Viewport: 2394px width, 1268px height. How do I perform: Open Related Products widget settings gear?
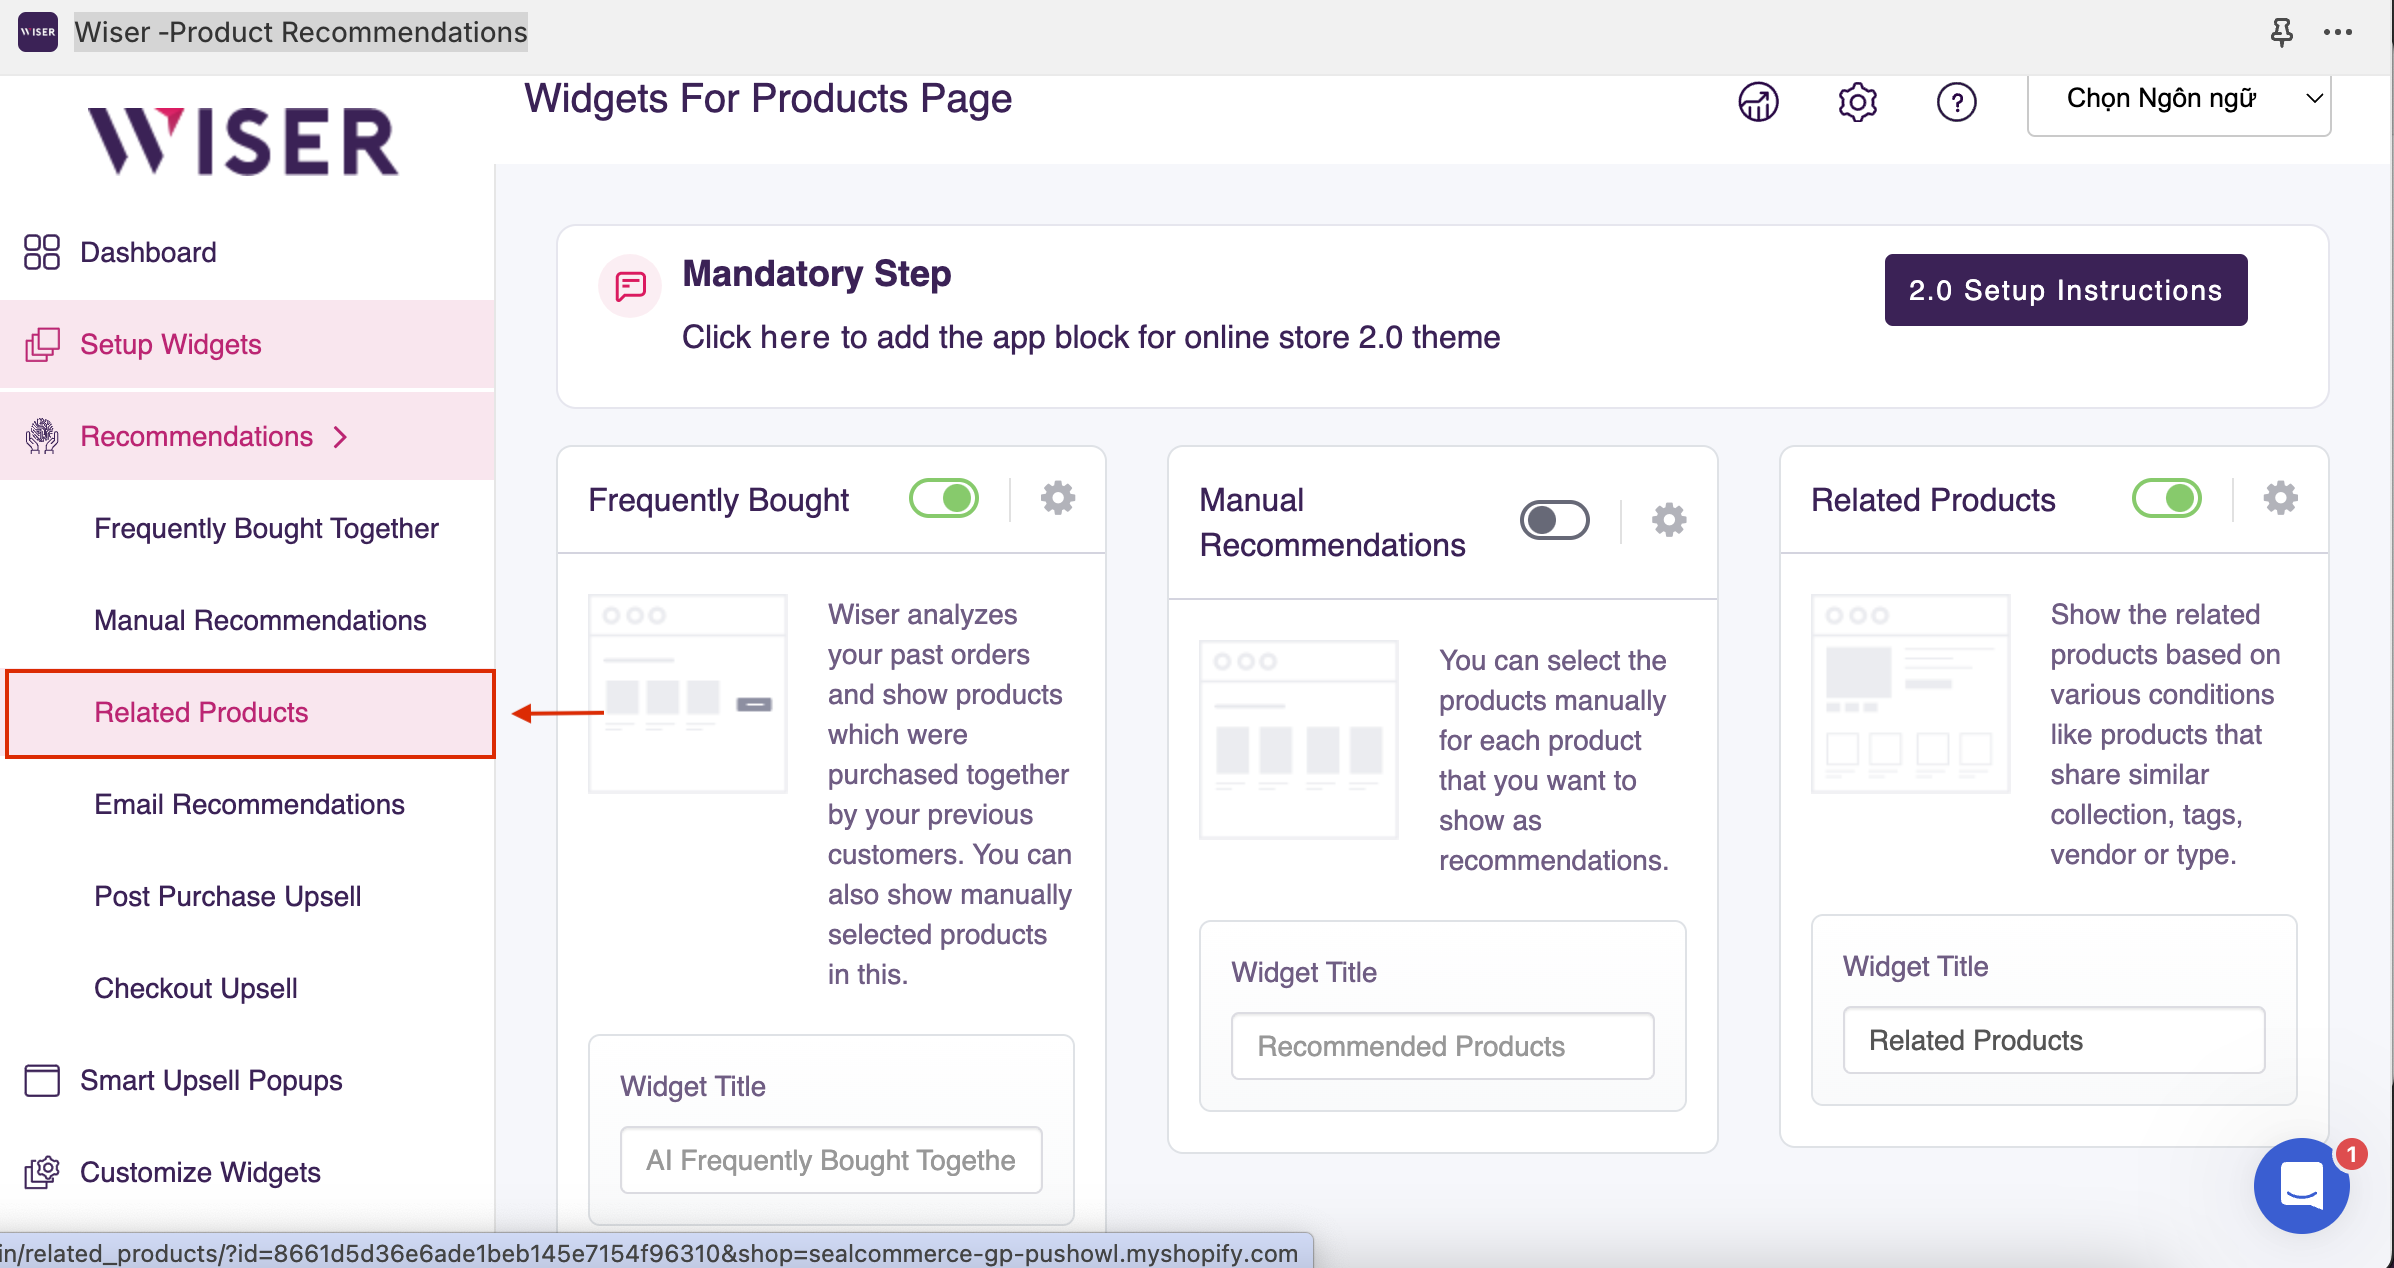coord(2280,497)
